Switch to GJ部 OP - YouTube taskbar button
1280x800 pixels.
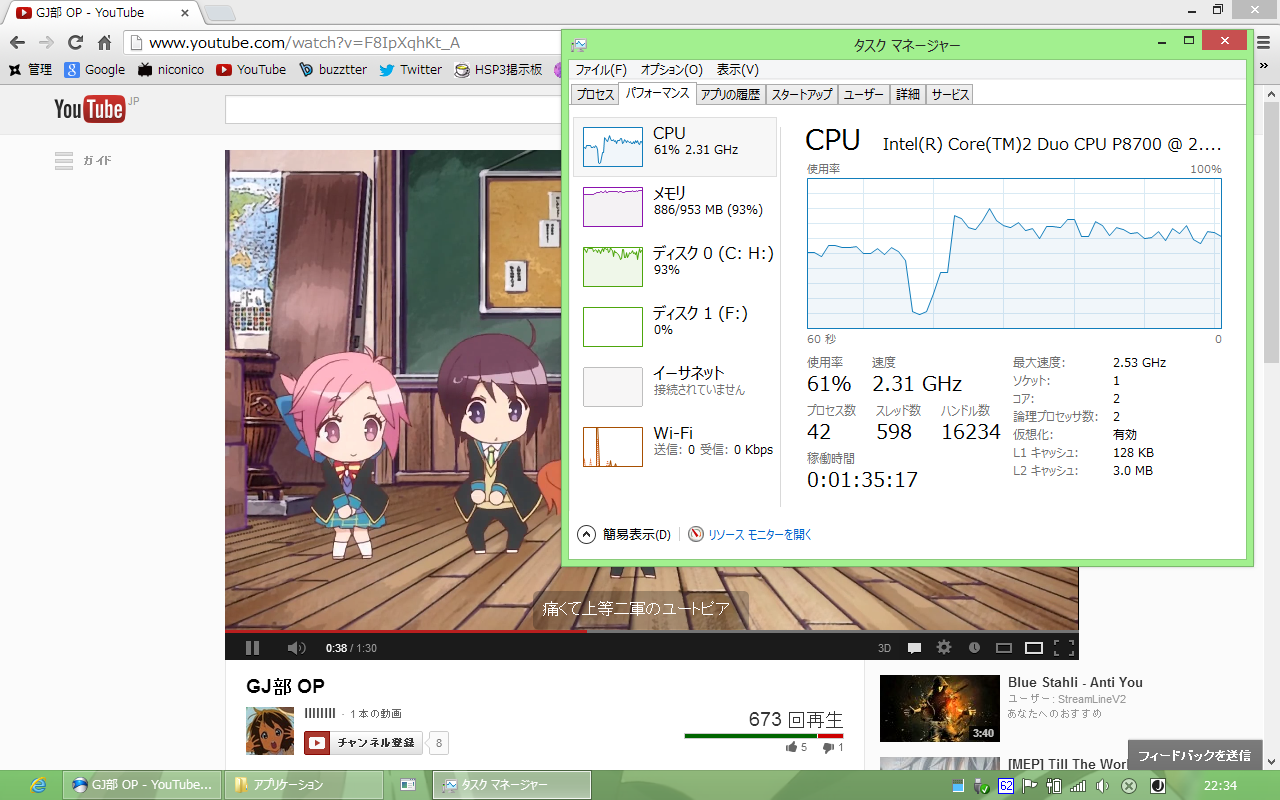pyautogui.click(x=142, y=785)
